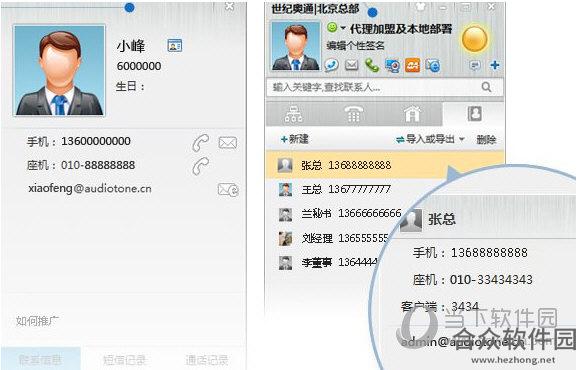Click the 代理加盟及本地部署 display name
The image size is (581, 370).
pyautogui.click(x=401, y=29)
